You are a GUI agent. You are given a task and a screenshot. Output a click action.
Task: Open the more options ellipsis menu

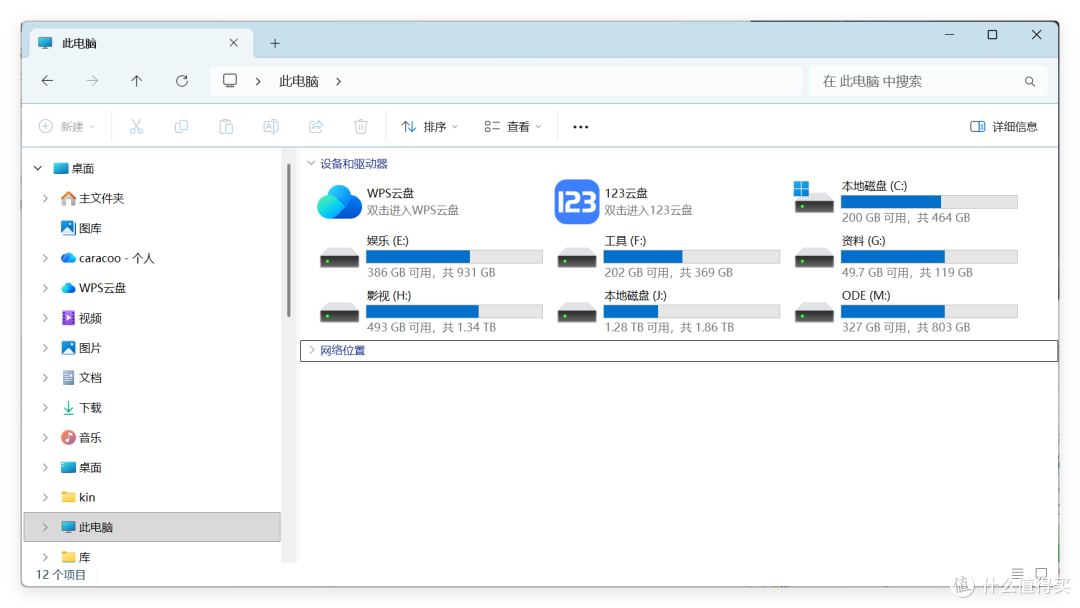tap(581, 127)
